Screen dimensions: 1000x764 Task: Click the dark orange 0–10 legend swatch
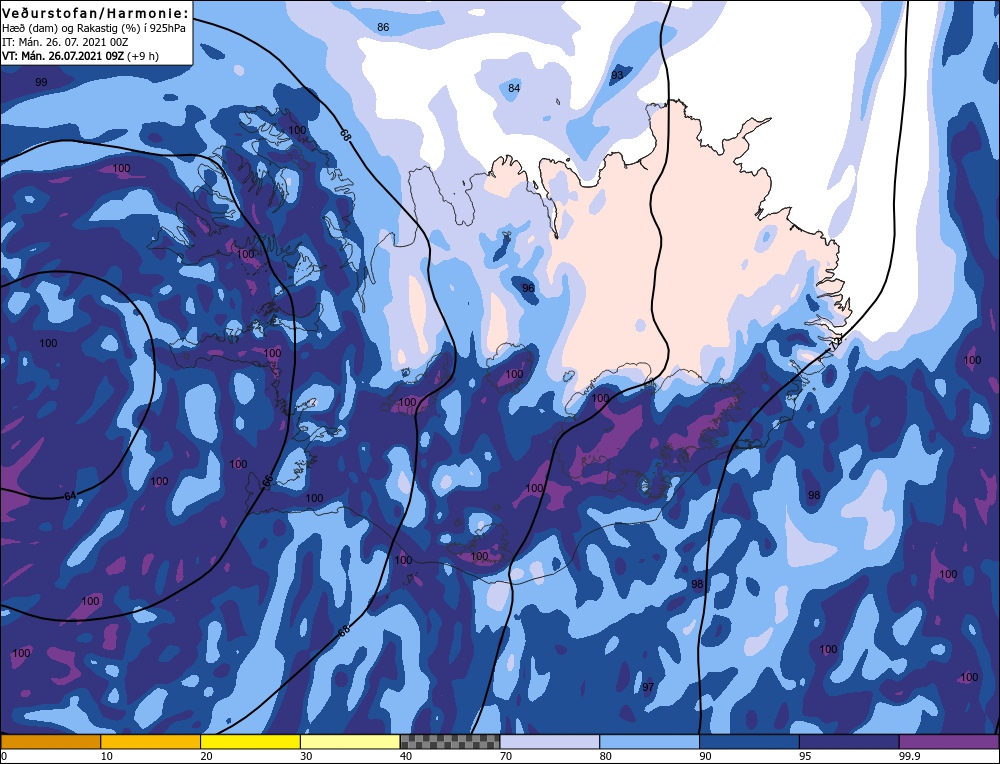coord(50,741)
